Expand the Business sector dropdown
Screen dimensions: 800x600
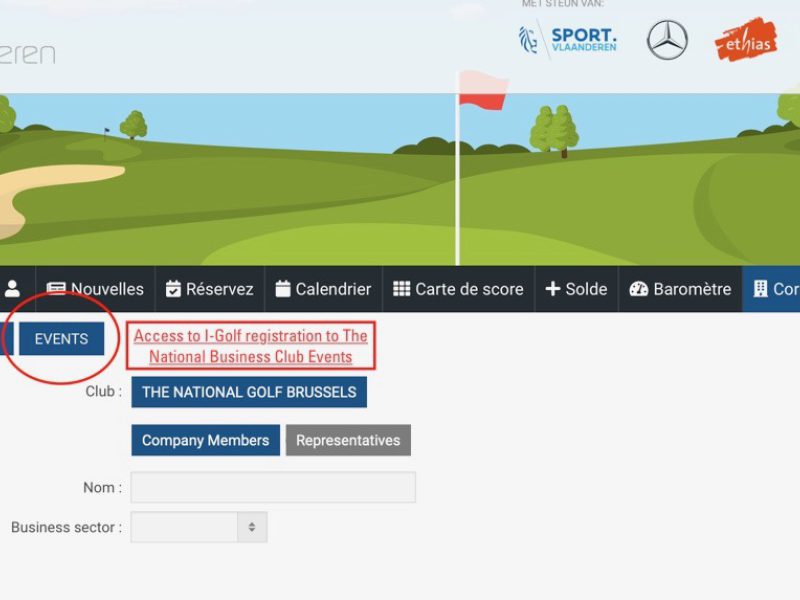click(x=199, y=527)
